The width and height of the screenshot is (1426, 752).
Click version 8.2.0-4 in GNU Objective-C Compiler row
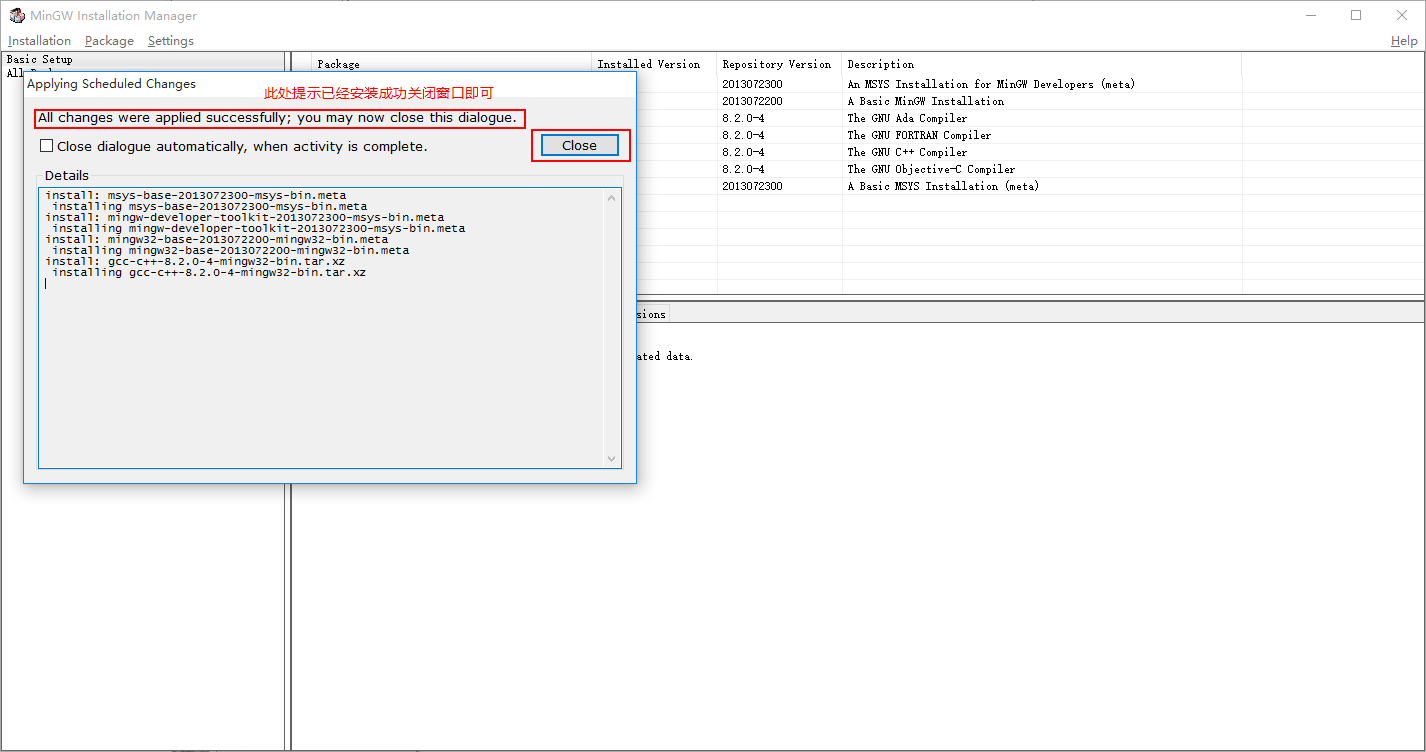743,169
